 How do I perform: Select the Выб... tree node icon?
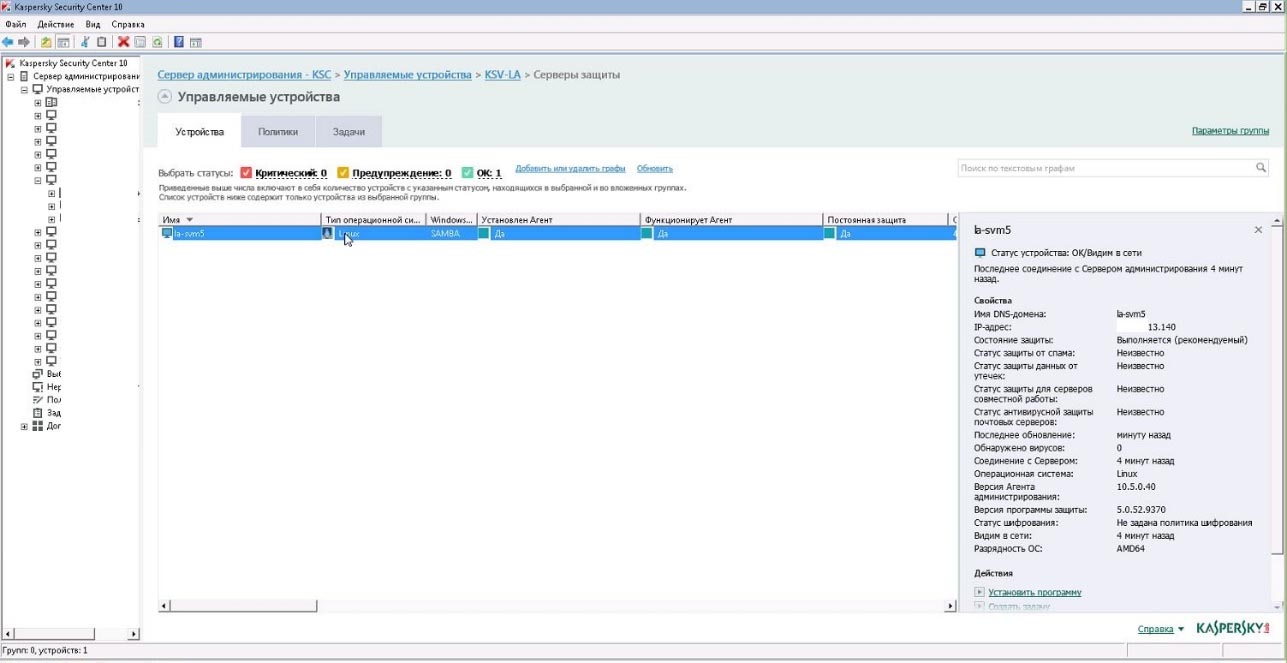pos(38,374)
